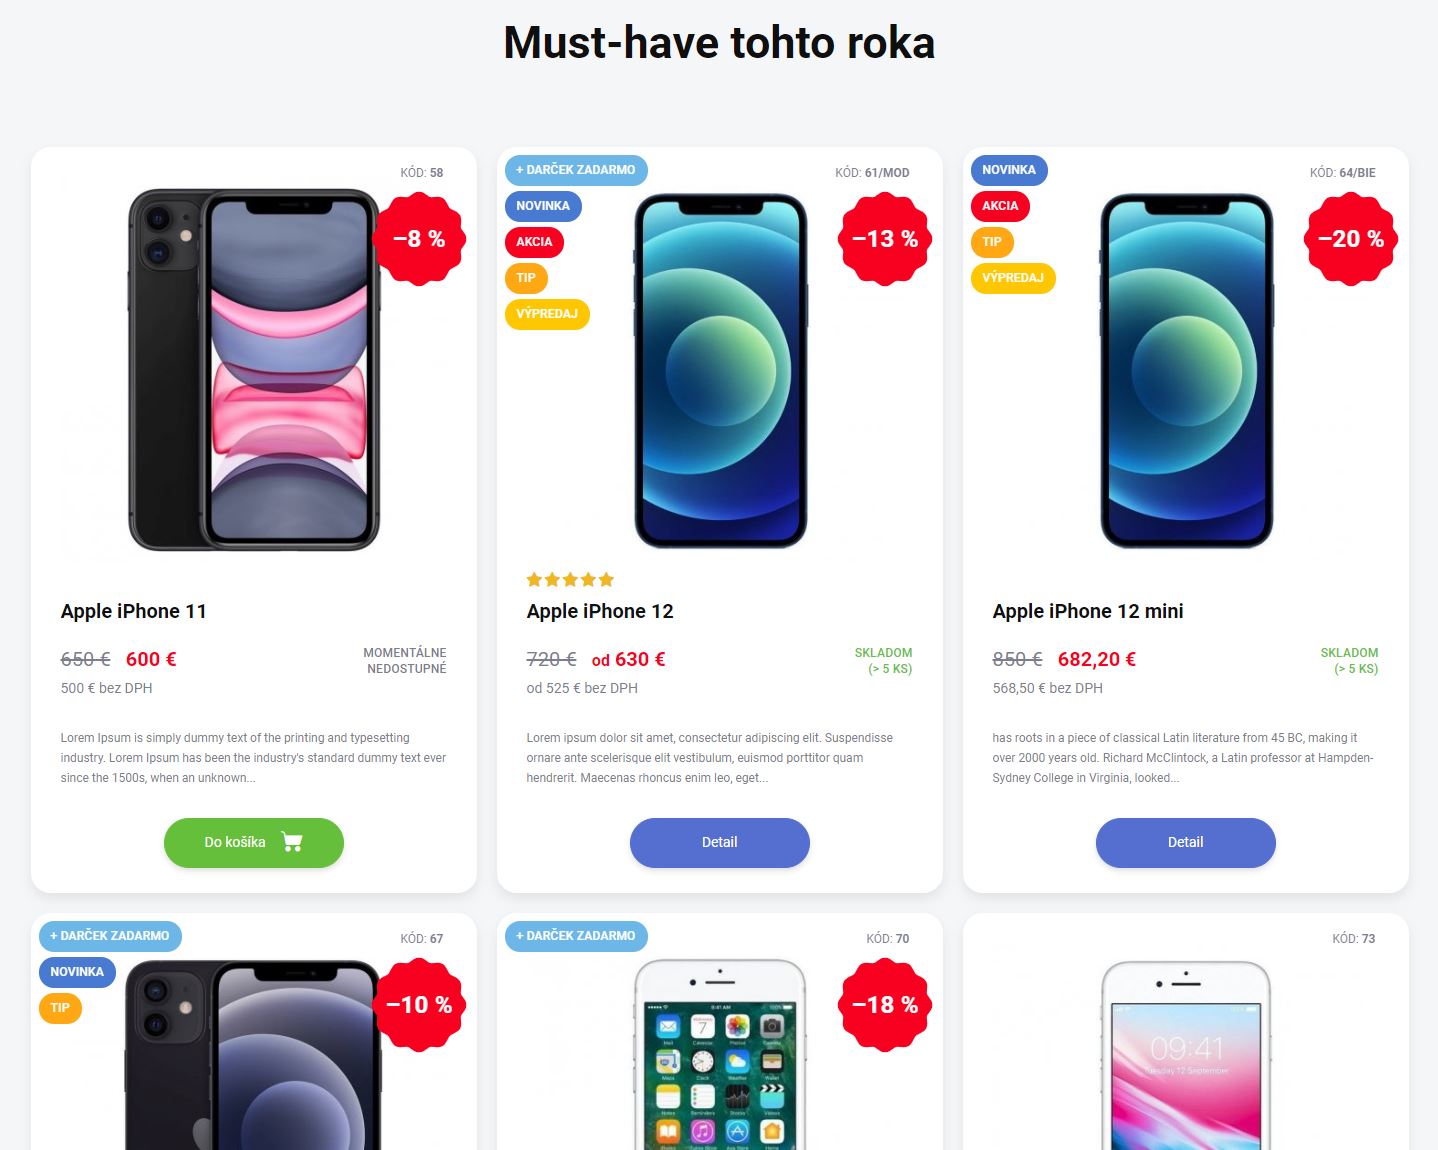Click the TIP tag on product code 67
Image resolution: width=1438 pixels, height=1150 pixels.
(60, 1008)
